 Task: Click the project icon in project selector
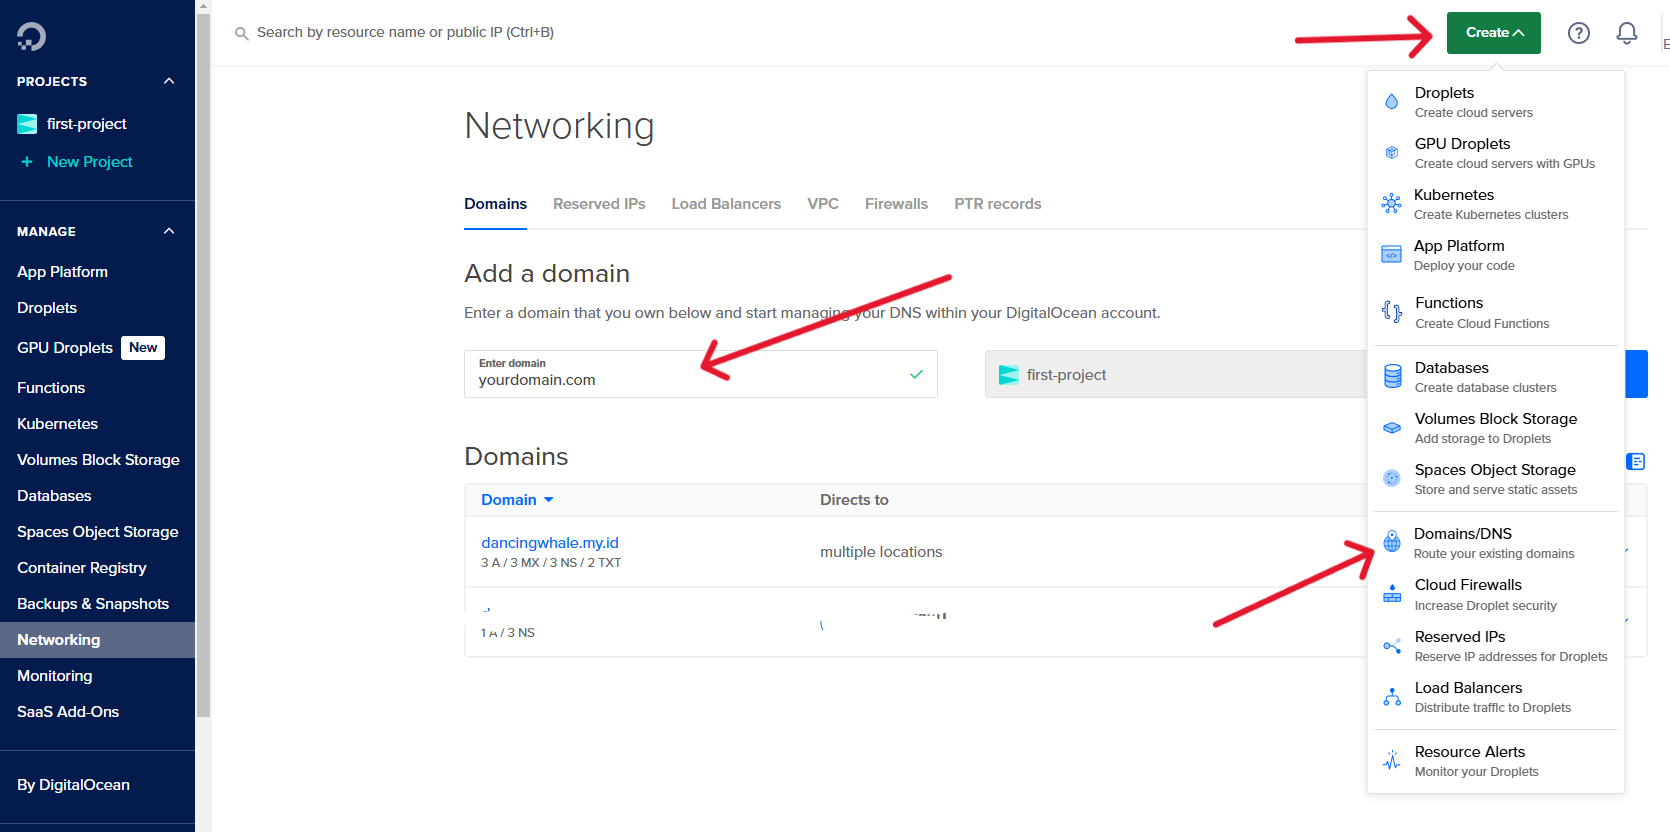click(x=1009, y=375)
